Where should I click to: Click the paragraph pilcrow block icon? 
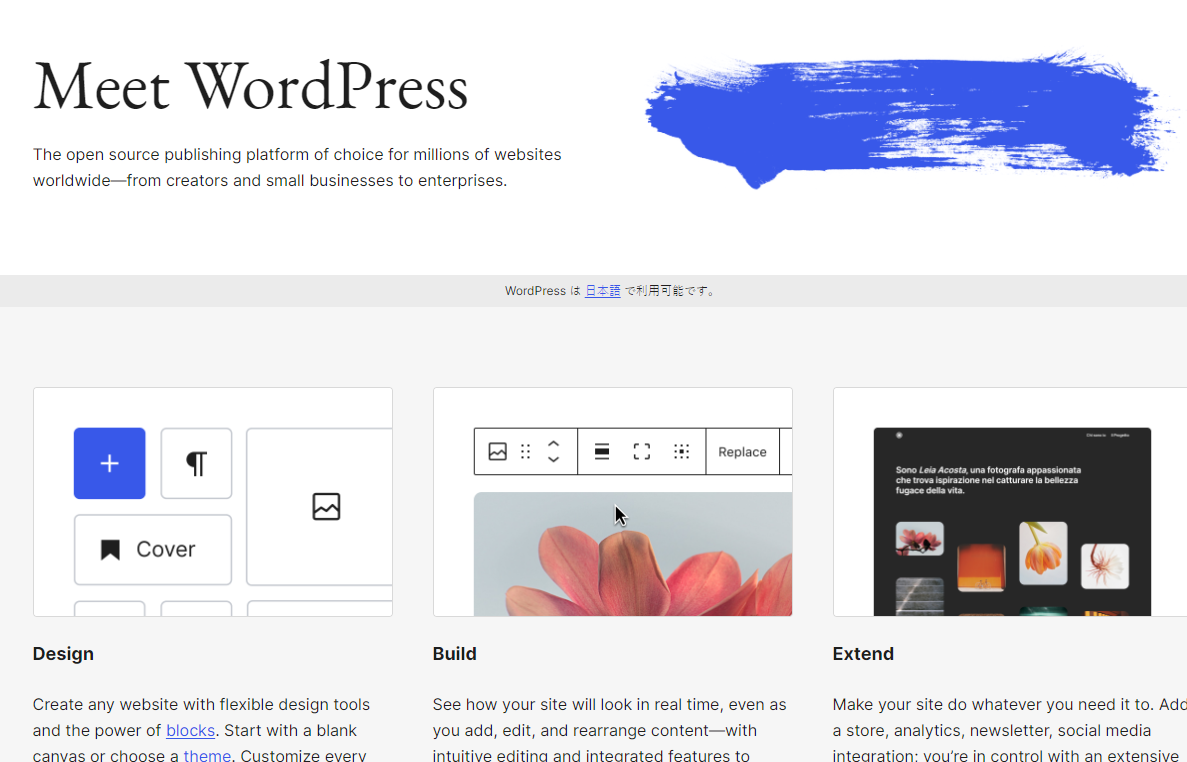(196, 463)
